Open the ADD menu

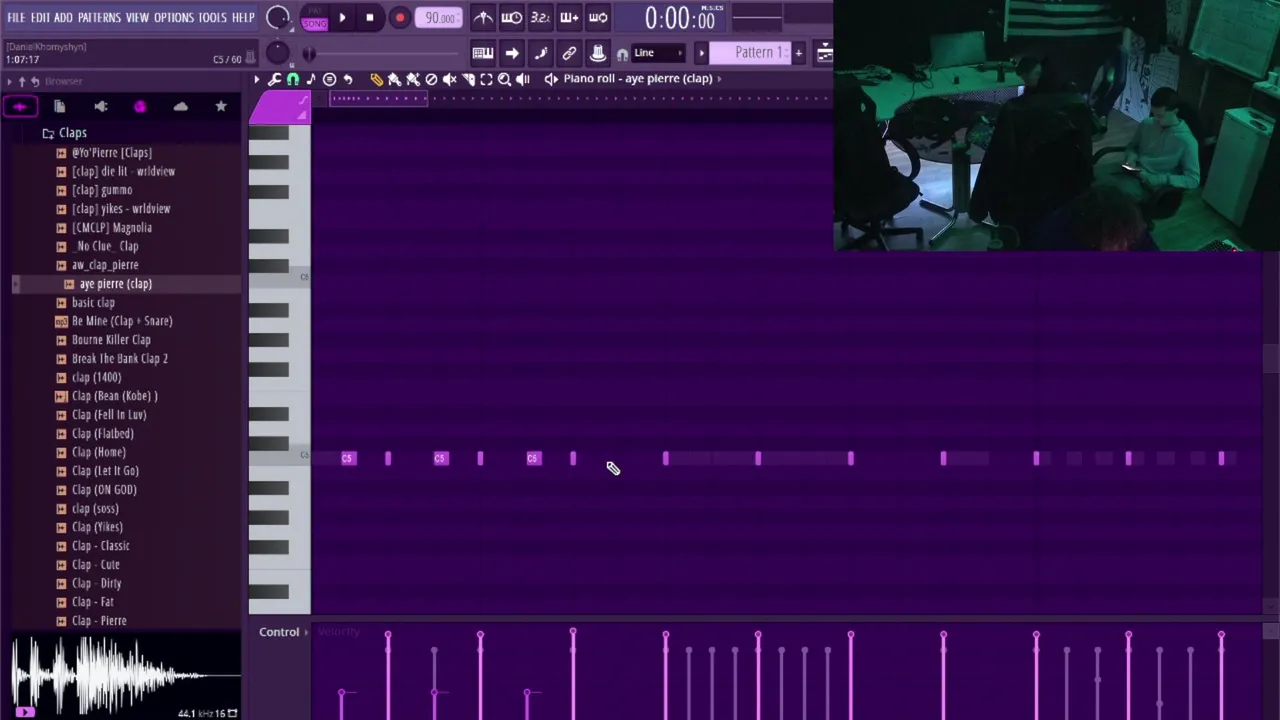(63, 18)
